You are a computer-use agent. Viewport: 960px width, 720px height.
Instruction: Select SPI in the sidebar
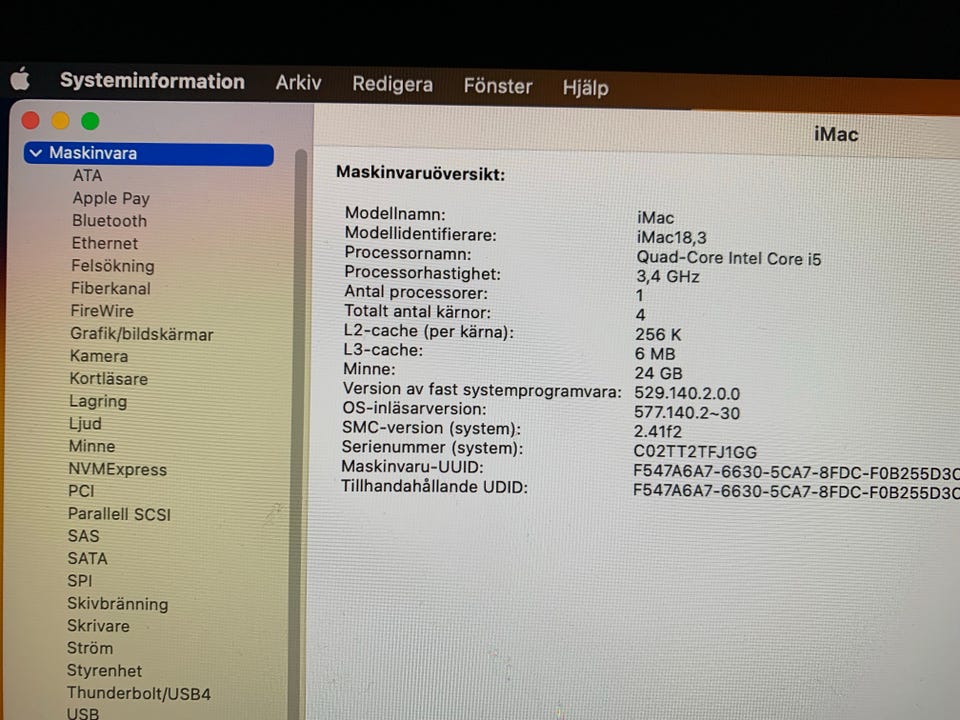click(80, 580)
